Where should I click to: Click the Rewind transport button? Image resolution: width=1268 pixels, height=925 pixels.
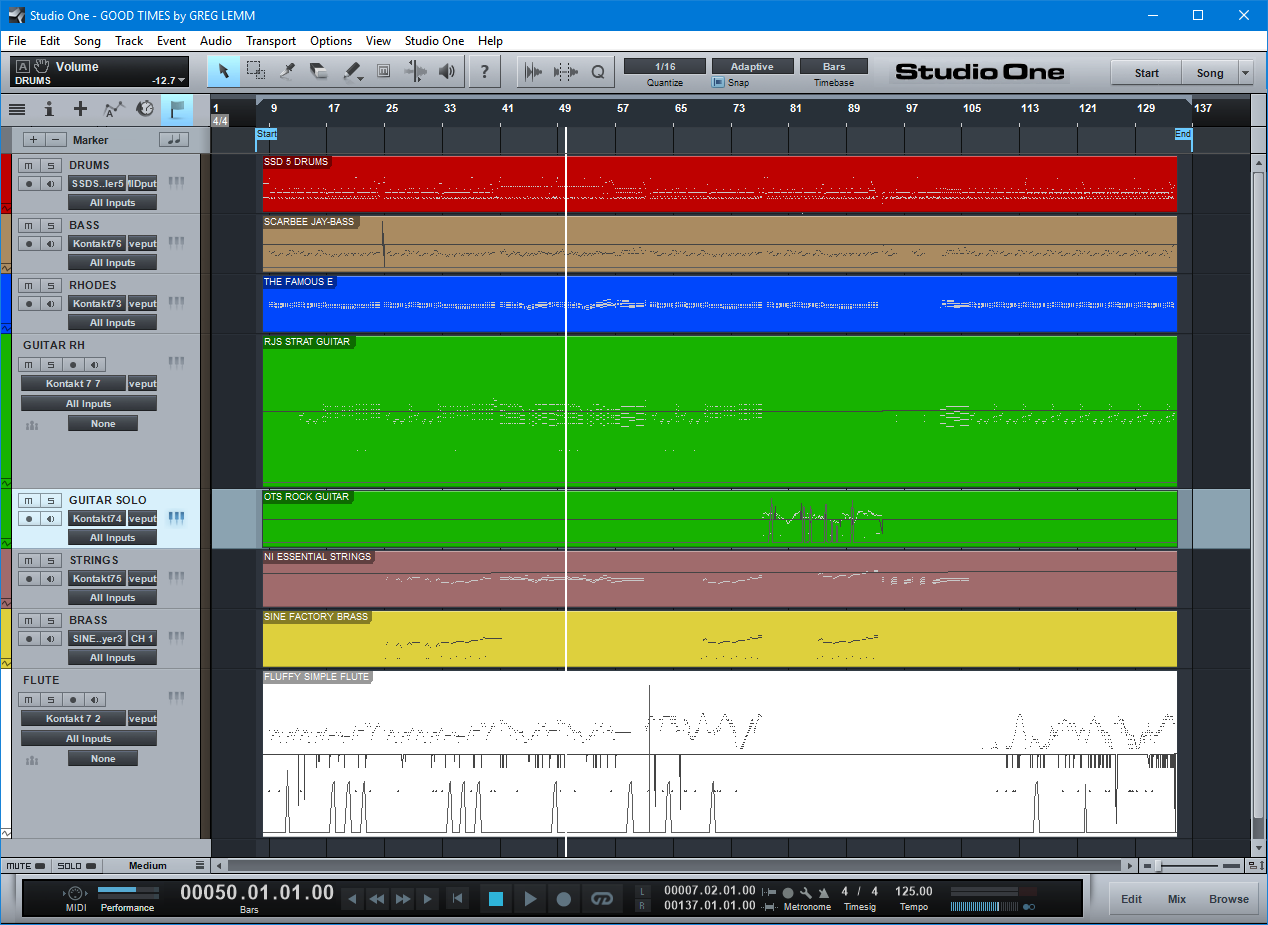[377, 899]
